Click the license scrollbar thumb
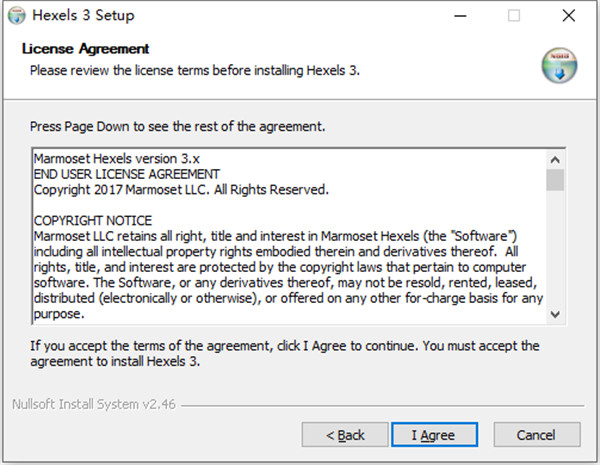Image resolution: width=600 pixels, height=465 pixels. [555, 180]
